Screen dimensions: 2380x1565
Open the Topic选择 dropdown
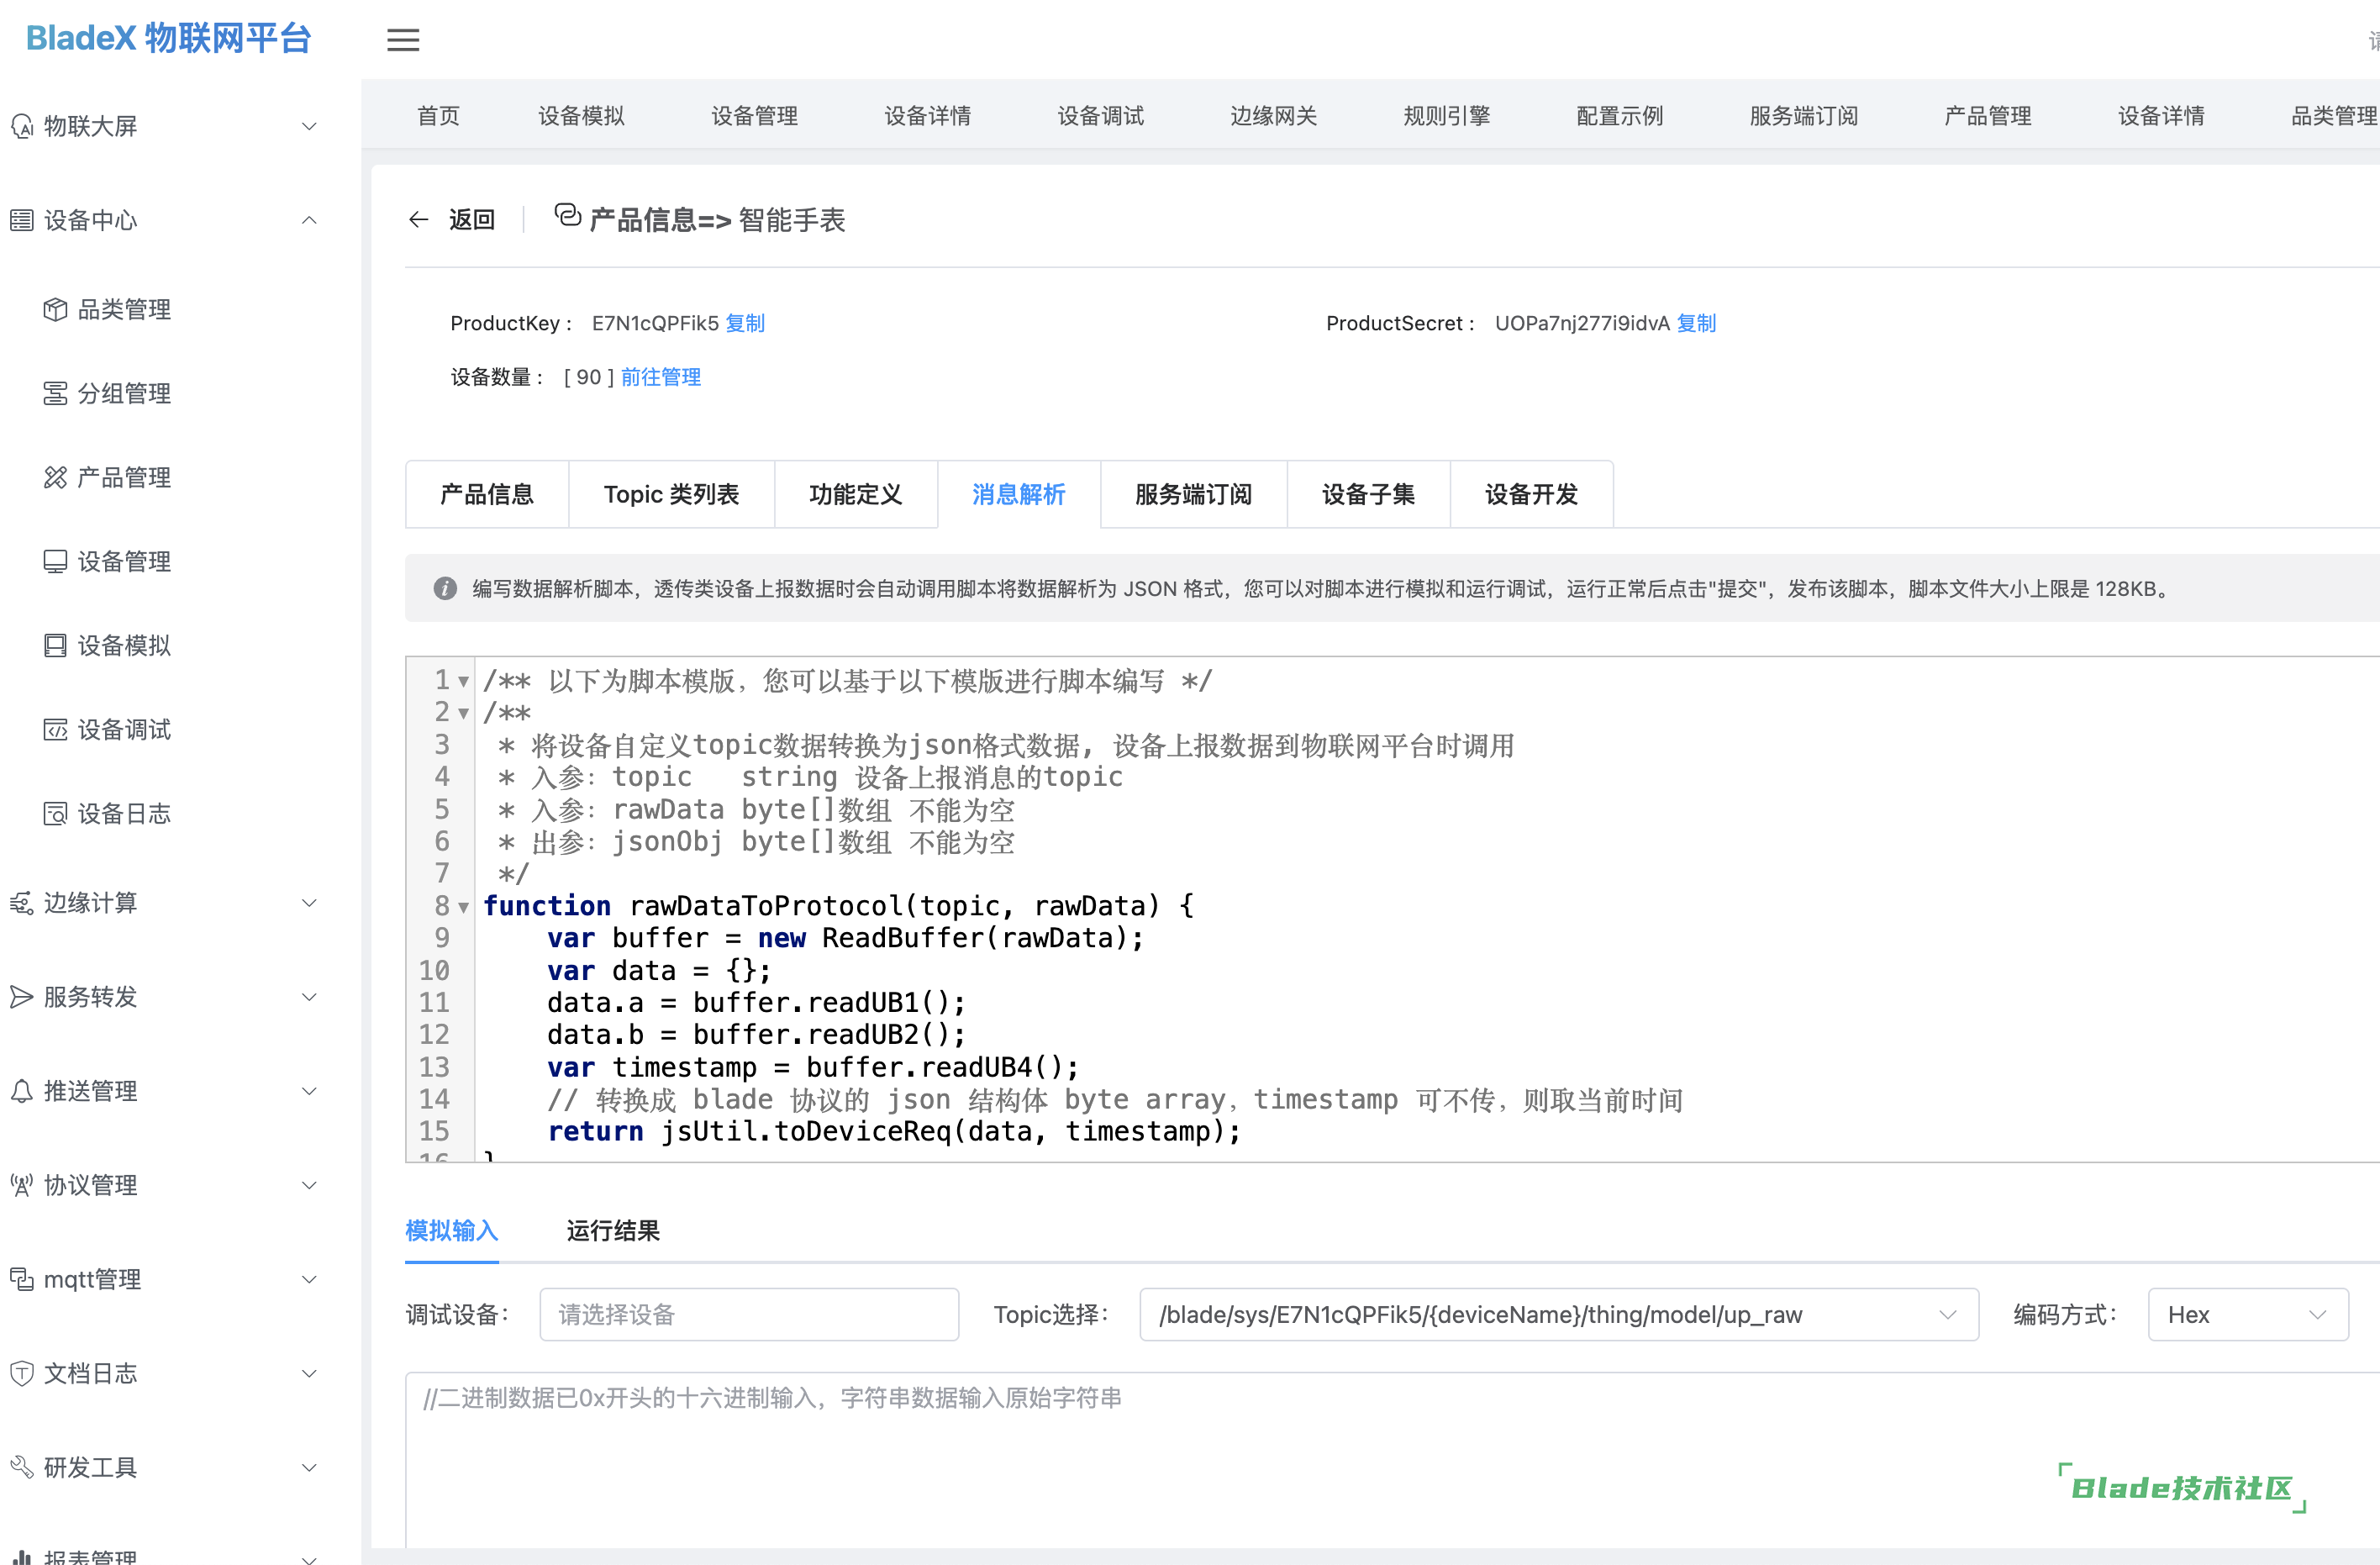[x=1557, y=1314]
